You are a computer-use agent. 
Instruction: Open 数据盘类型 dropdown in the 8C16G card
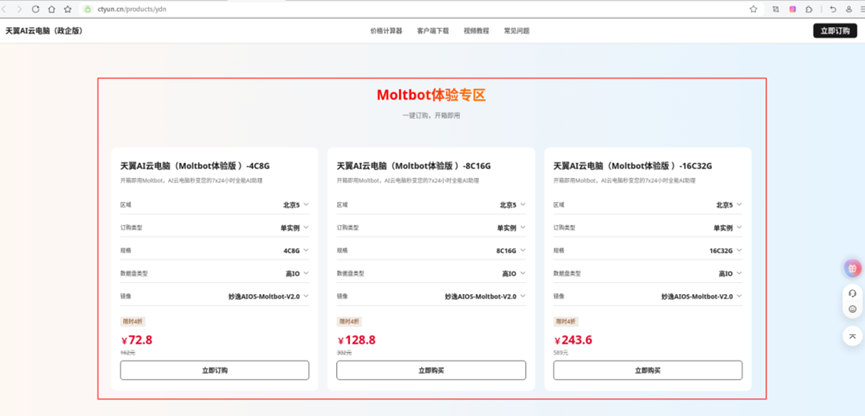(x=431, y=274)
